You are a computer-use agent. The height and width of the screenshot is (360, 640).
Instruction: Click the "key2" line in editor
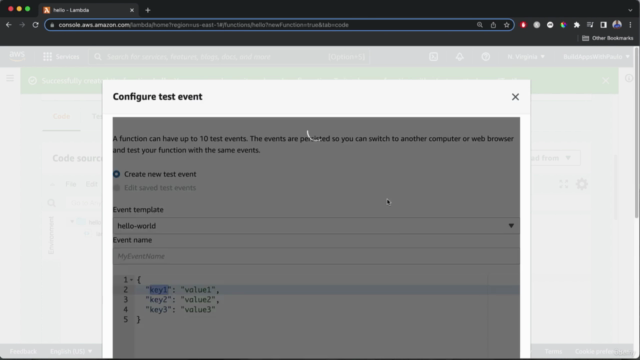[182, 300]
